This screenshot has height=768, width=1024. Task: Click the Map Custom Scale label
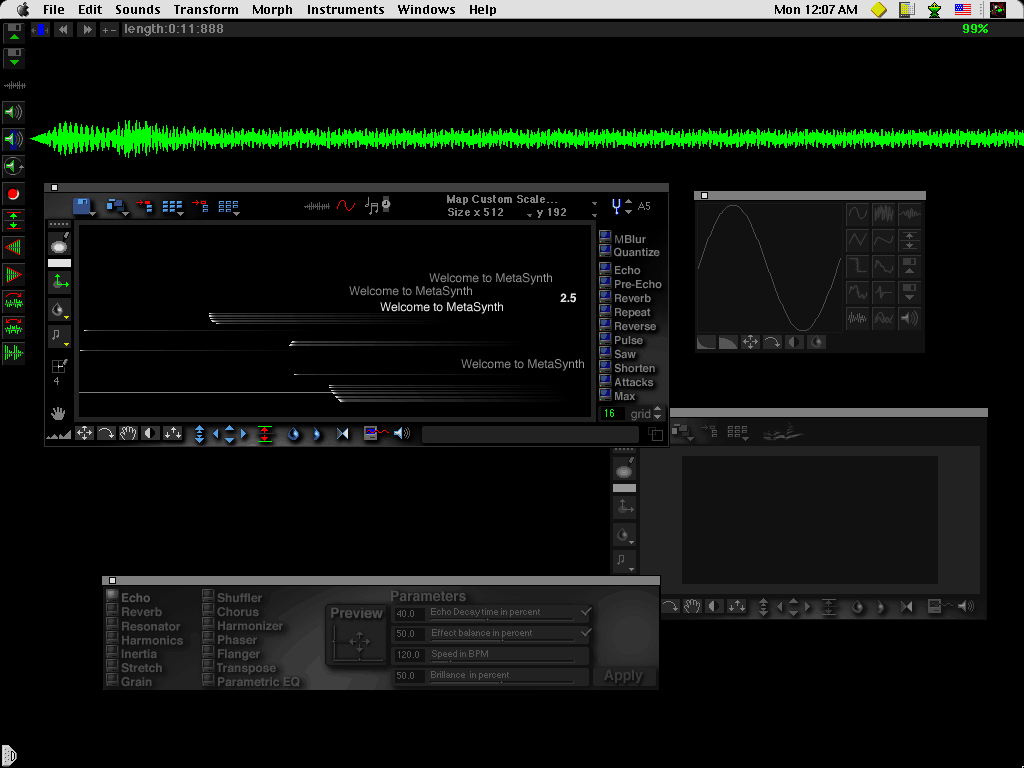tap(502, 199)
